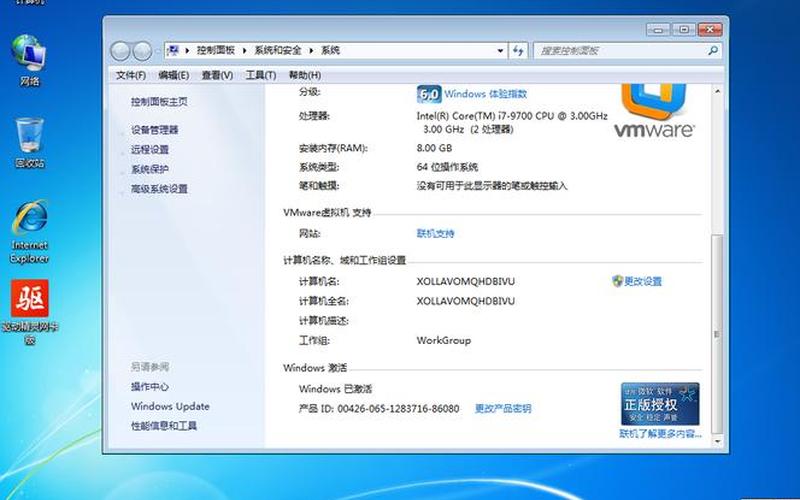800x500 pixels.
Task: Open the Recycle Bin desktop icon
Action: pos(29,143)
